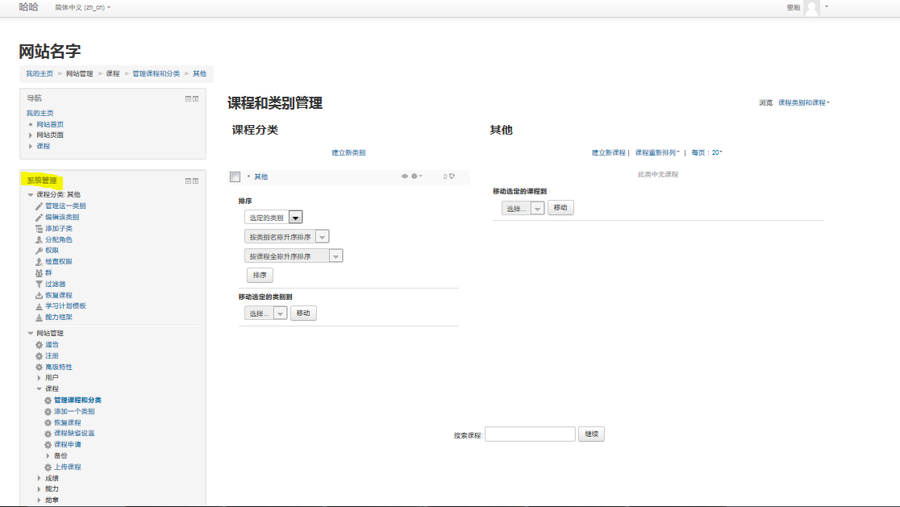This screenshot has width=900, height=507.
Task: Tick the checkbox for 其他 category
Action: pyautogui.click(x=235, y=177)
